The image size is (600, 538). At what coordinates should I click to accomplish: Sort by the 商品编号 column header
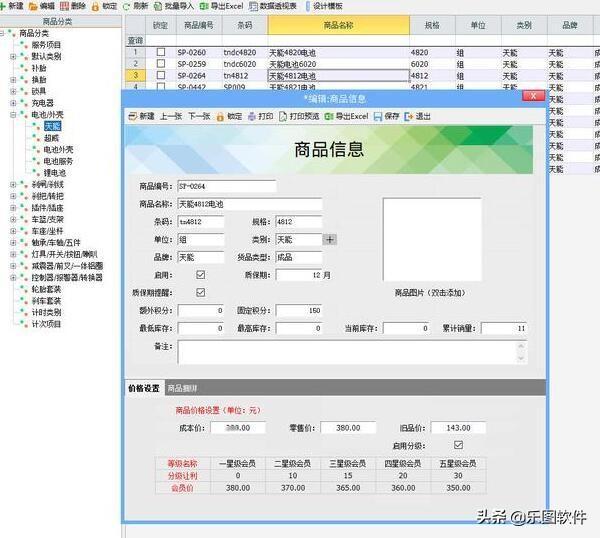(x=199, y=25)
